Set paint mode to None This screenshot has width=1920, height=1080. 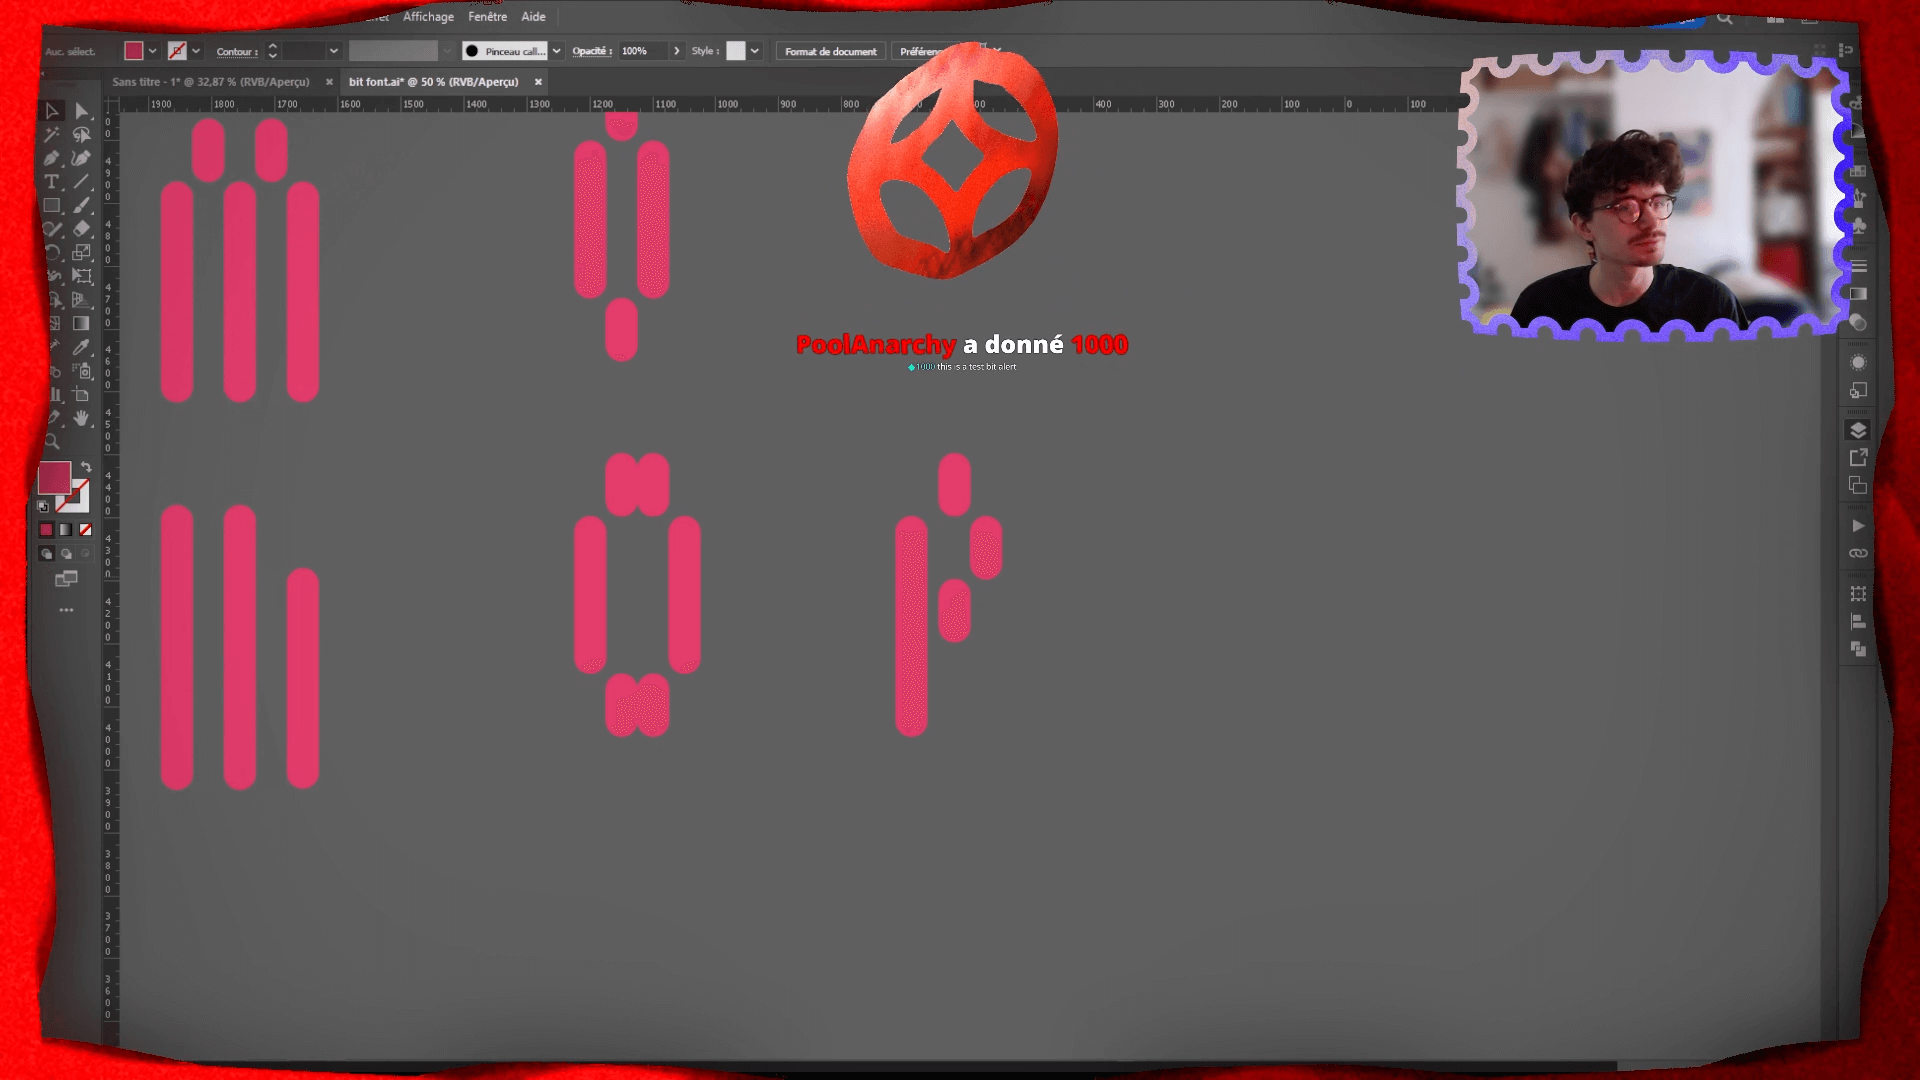(x=86, y=530)
